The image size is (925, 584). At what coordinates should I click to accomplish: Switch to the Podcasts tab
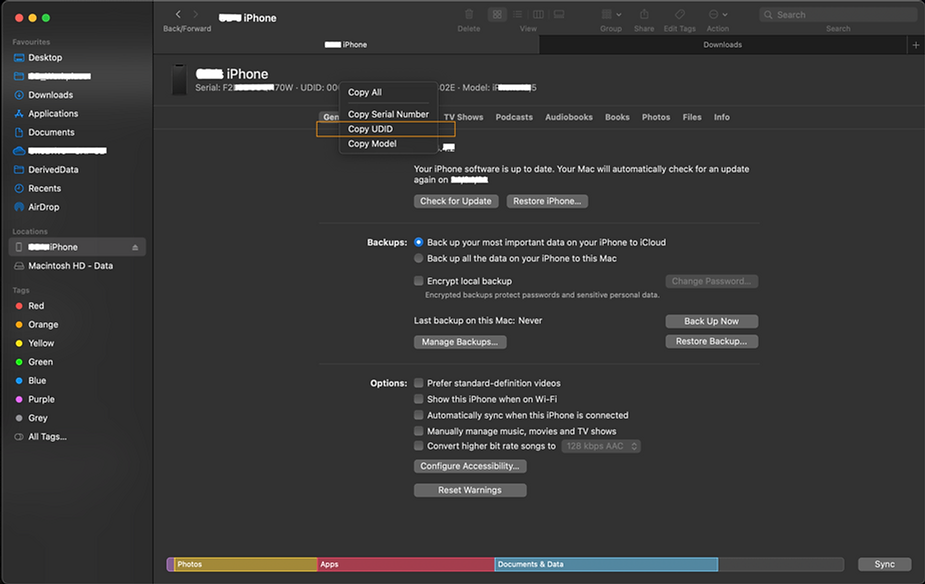coord(513,116)
